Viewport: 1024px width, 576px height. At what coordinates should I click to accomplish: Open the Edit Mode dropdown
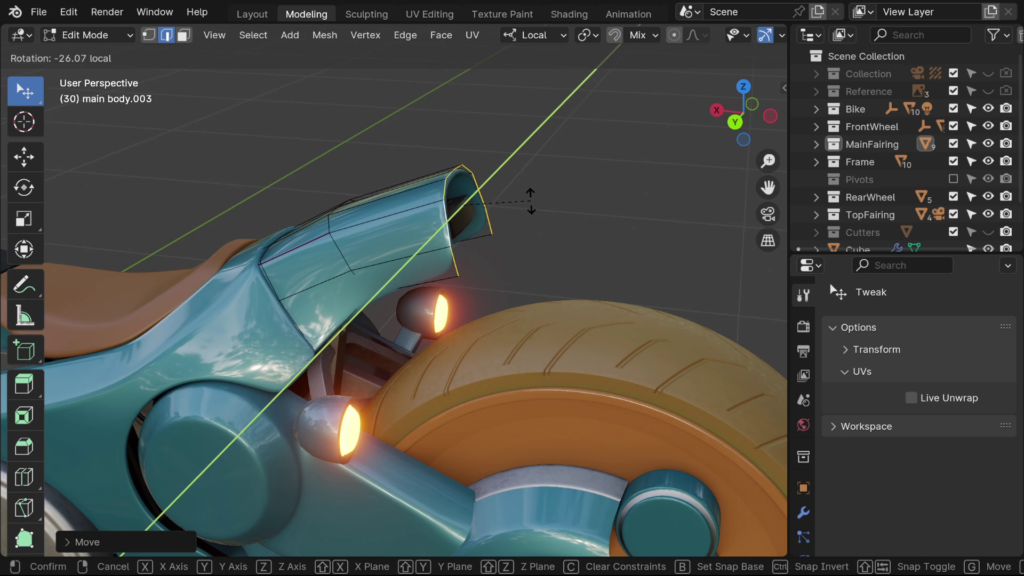tap(88, 35)
